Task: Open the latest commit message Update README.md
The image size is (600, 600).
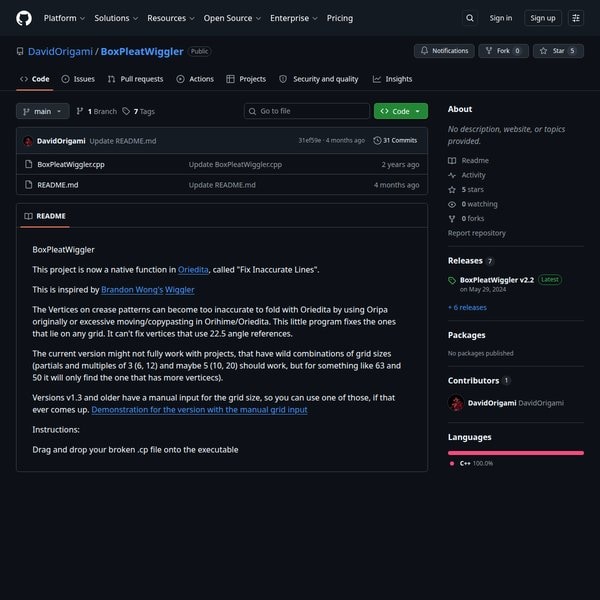Action: pyautogui.click(x=123, y=141)
